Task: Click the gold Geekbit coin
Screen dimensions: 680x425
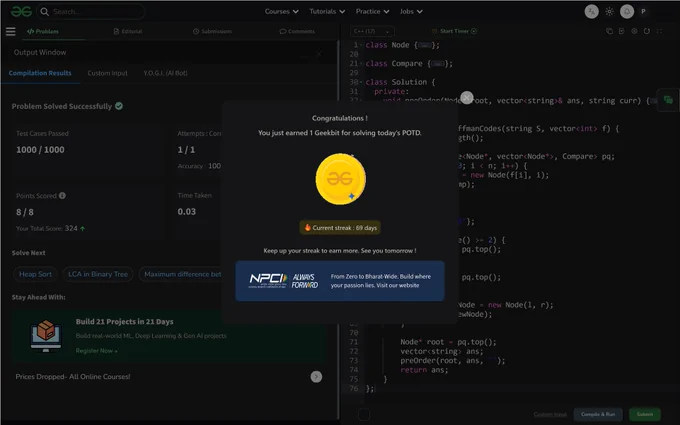Action: click(340, 179)
